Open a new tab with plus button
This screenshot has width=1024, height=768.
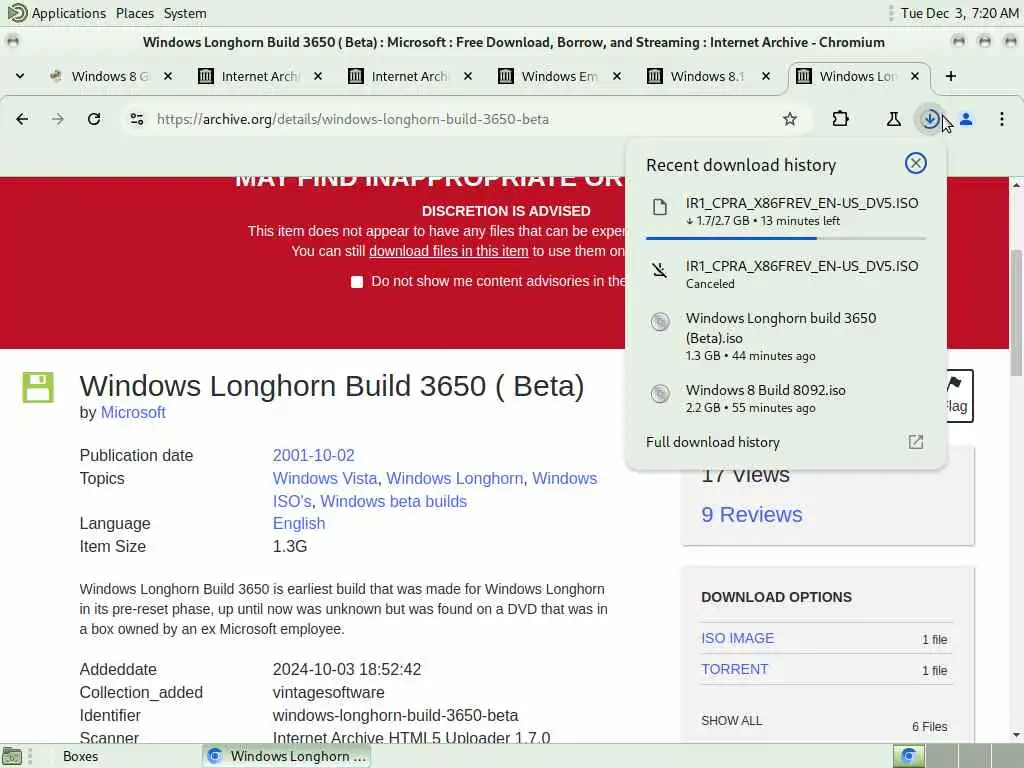tap(951, 76)
